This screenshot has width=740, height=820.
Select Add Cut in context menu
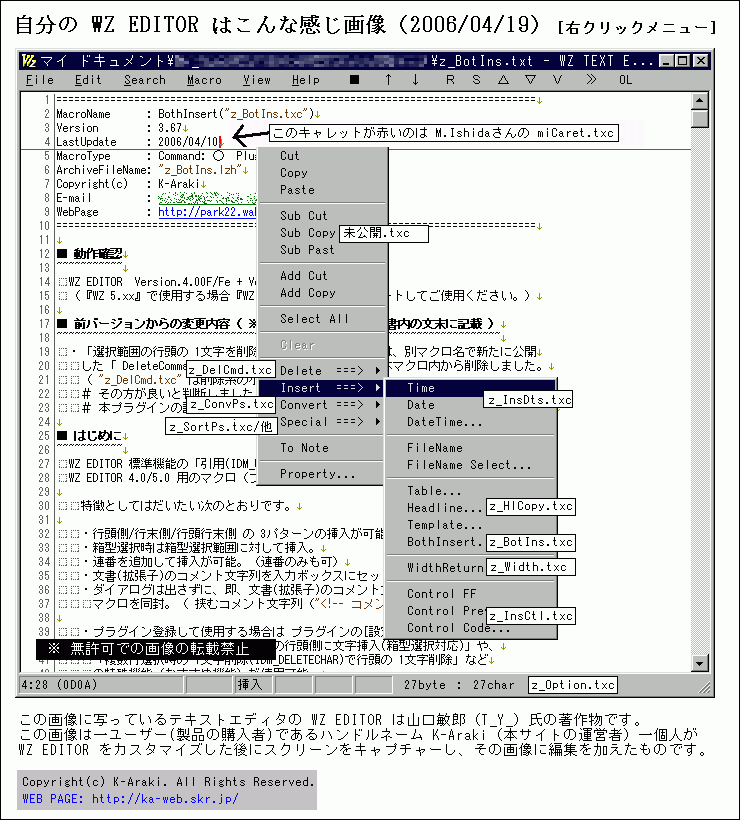[x=323, y=276]
